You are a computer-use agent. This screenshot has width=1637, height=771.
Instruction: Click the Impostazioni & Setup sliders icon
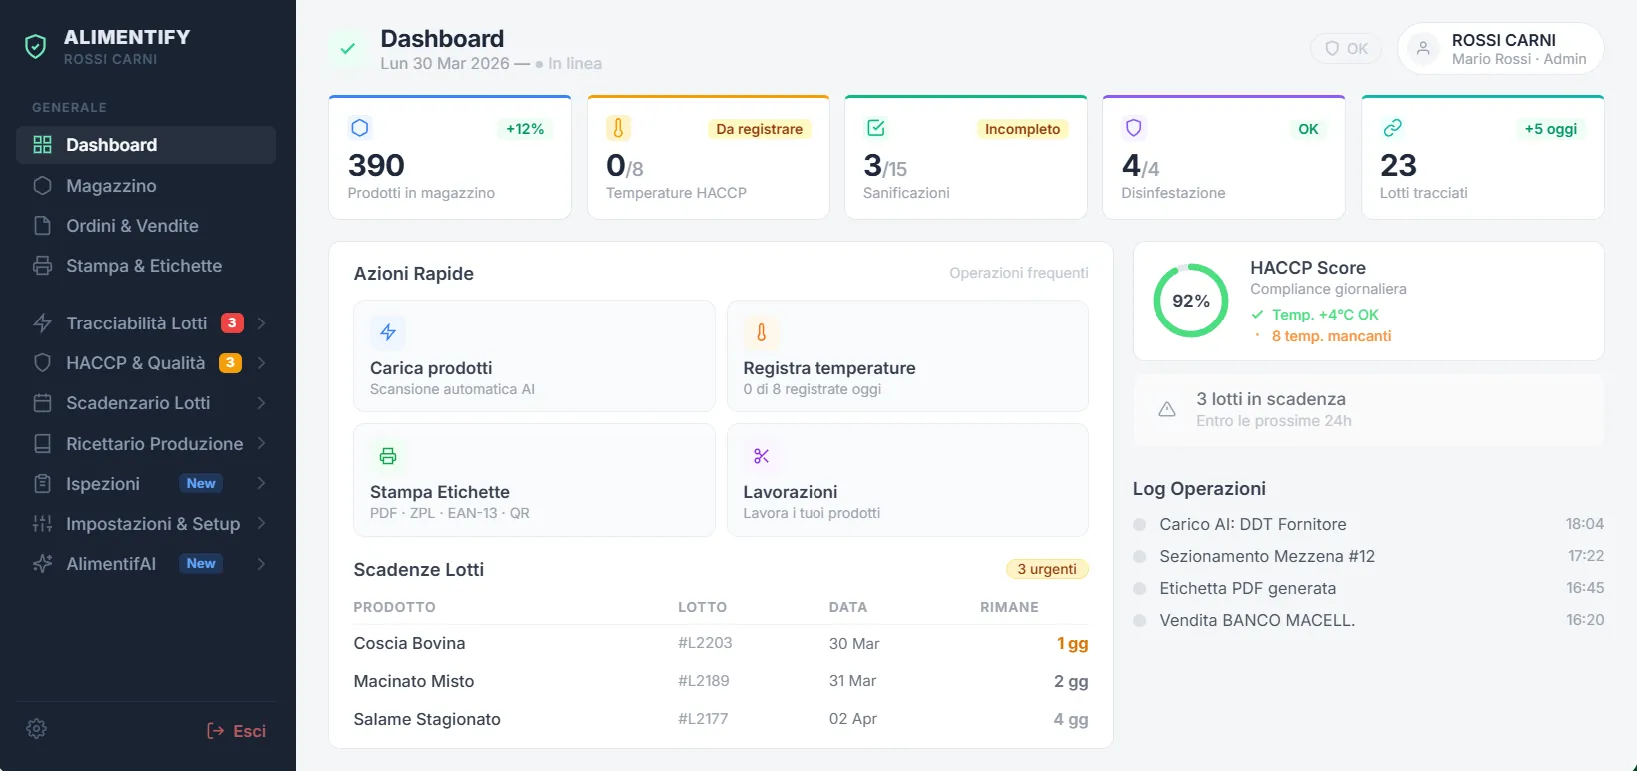42,524
